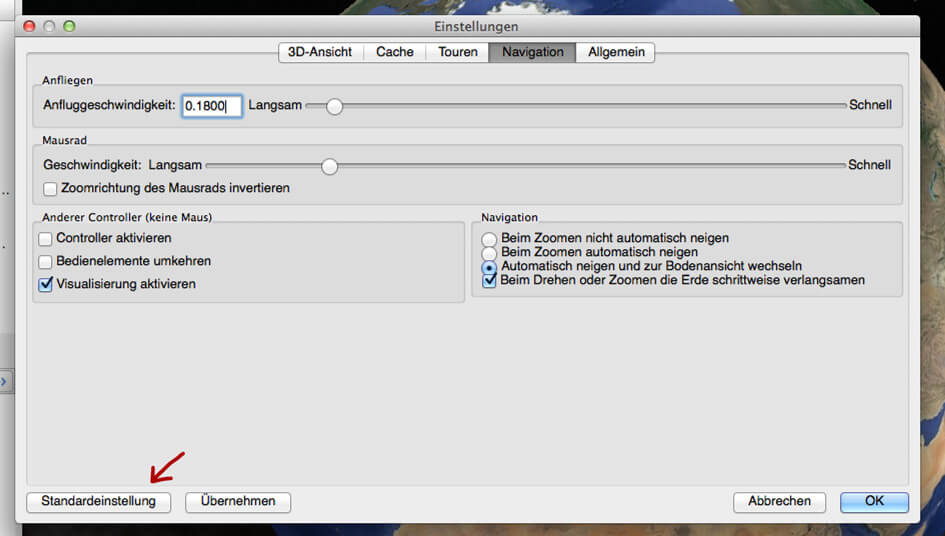
Task: Check Controller aktivieren
Action: tap(45, 239)
